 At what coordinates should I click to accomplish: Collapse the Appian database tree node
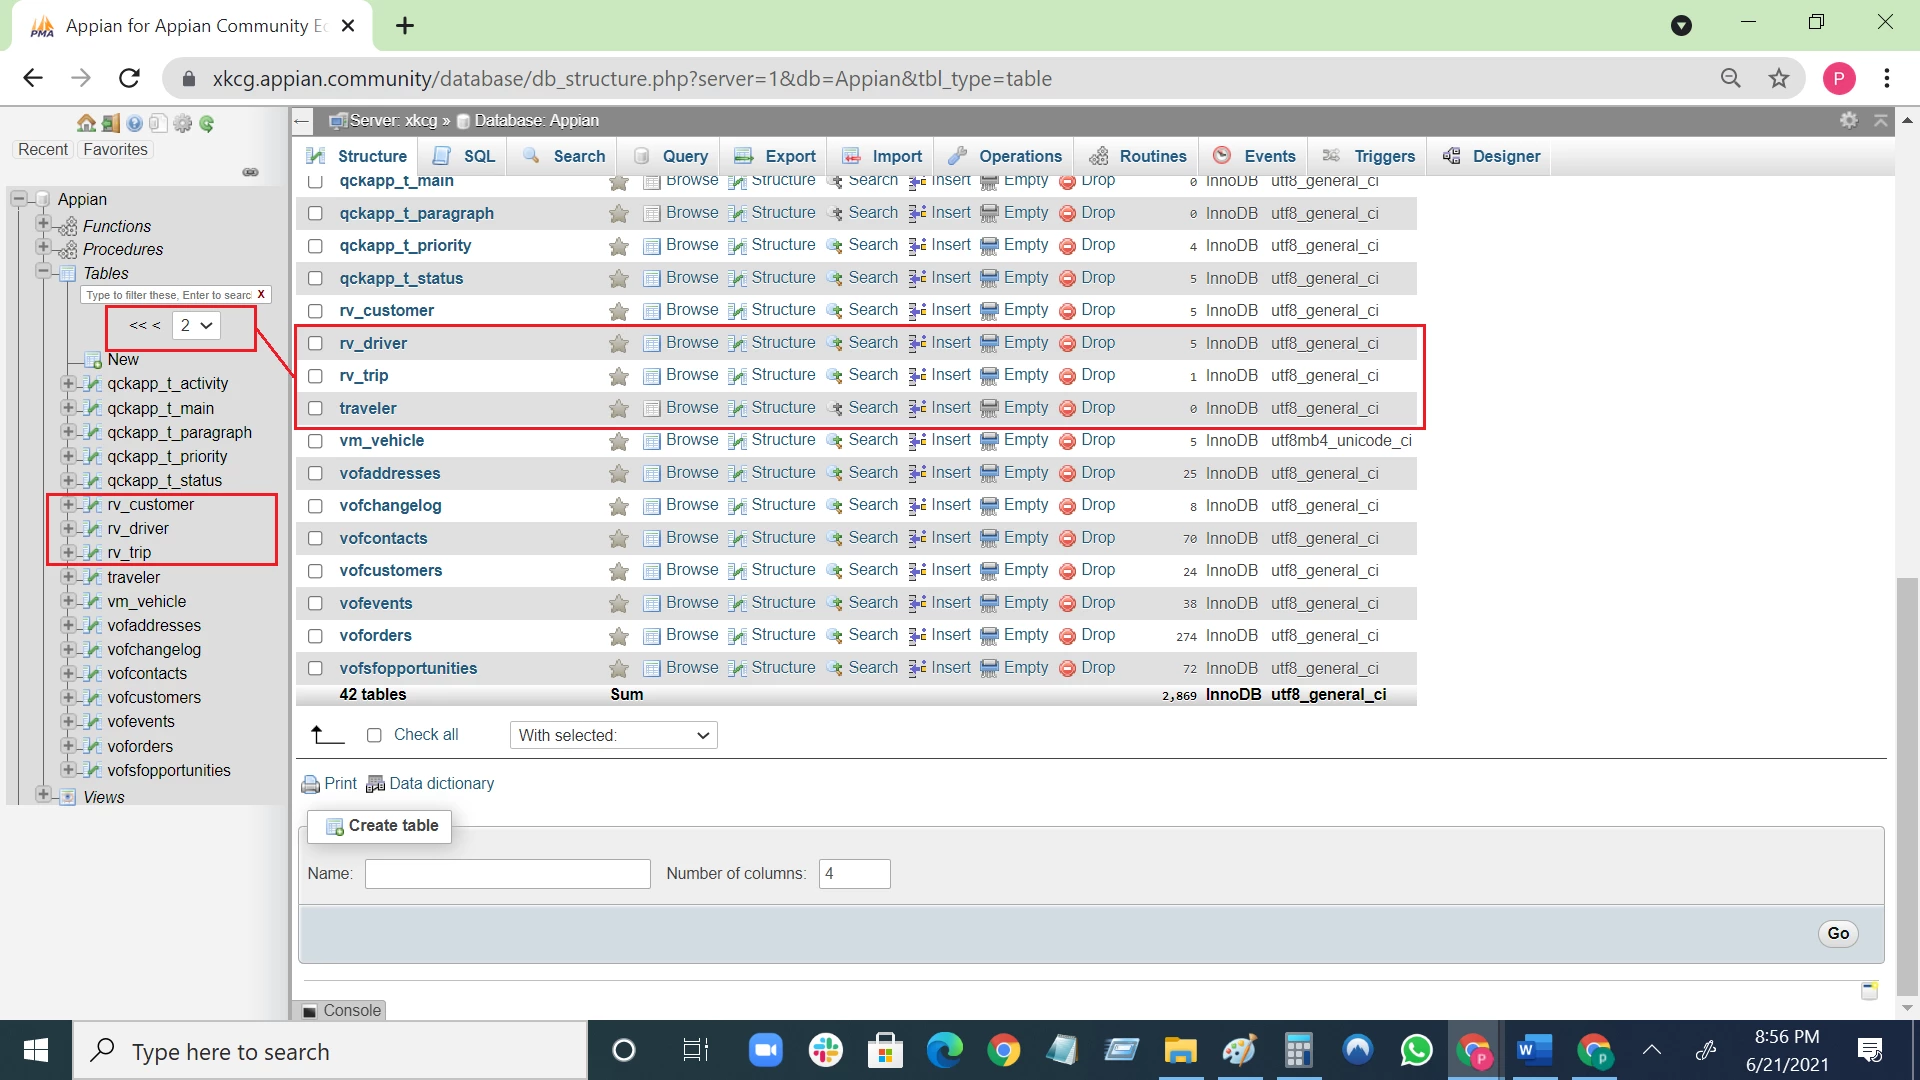tap(18, 199)
